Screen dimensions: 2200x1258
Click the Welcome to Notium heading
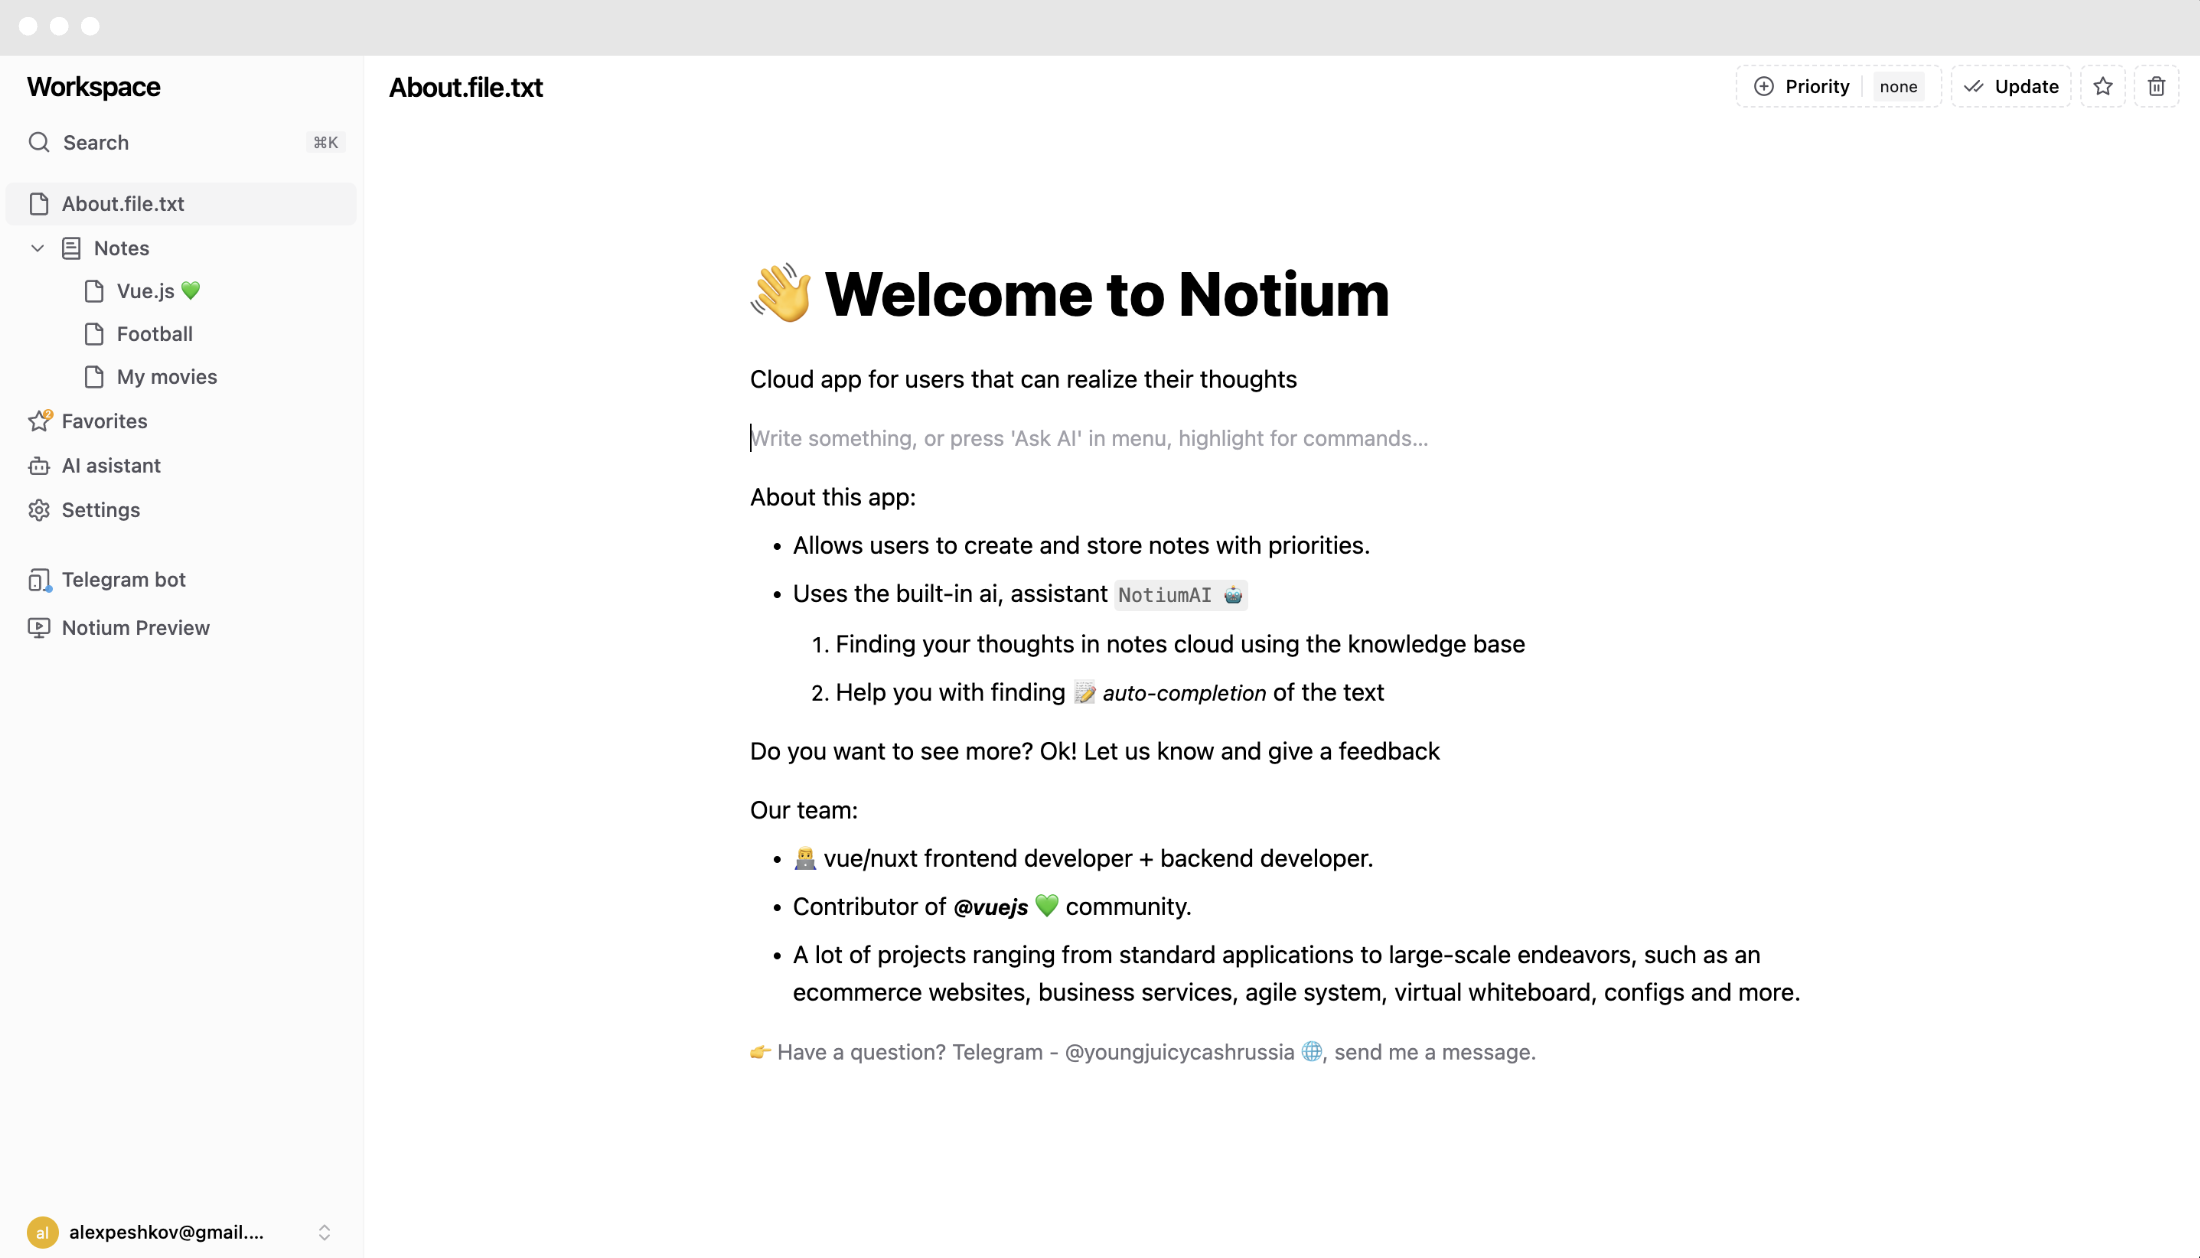coord(1107,295)
